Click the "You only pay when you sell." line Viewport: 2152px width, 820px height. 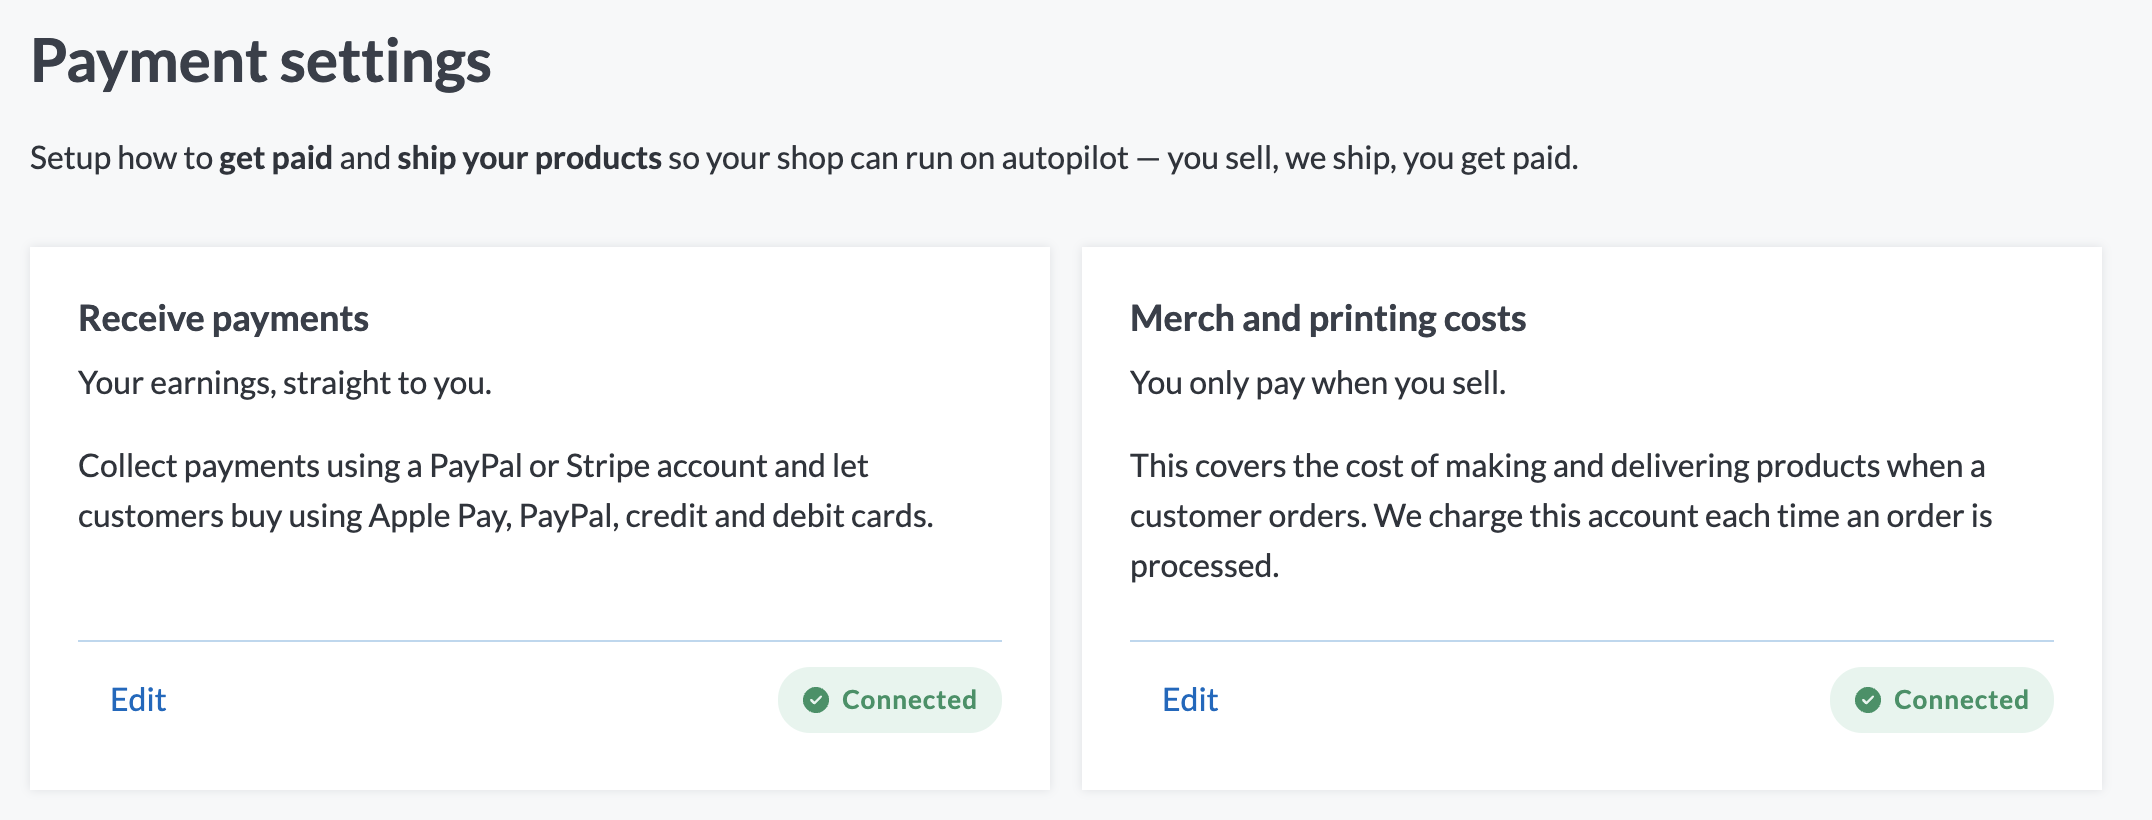click(1317, 383)
